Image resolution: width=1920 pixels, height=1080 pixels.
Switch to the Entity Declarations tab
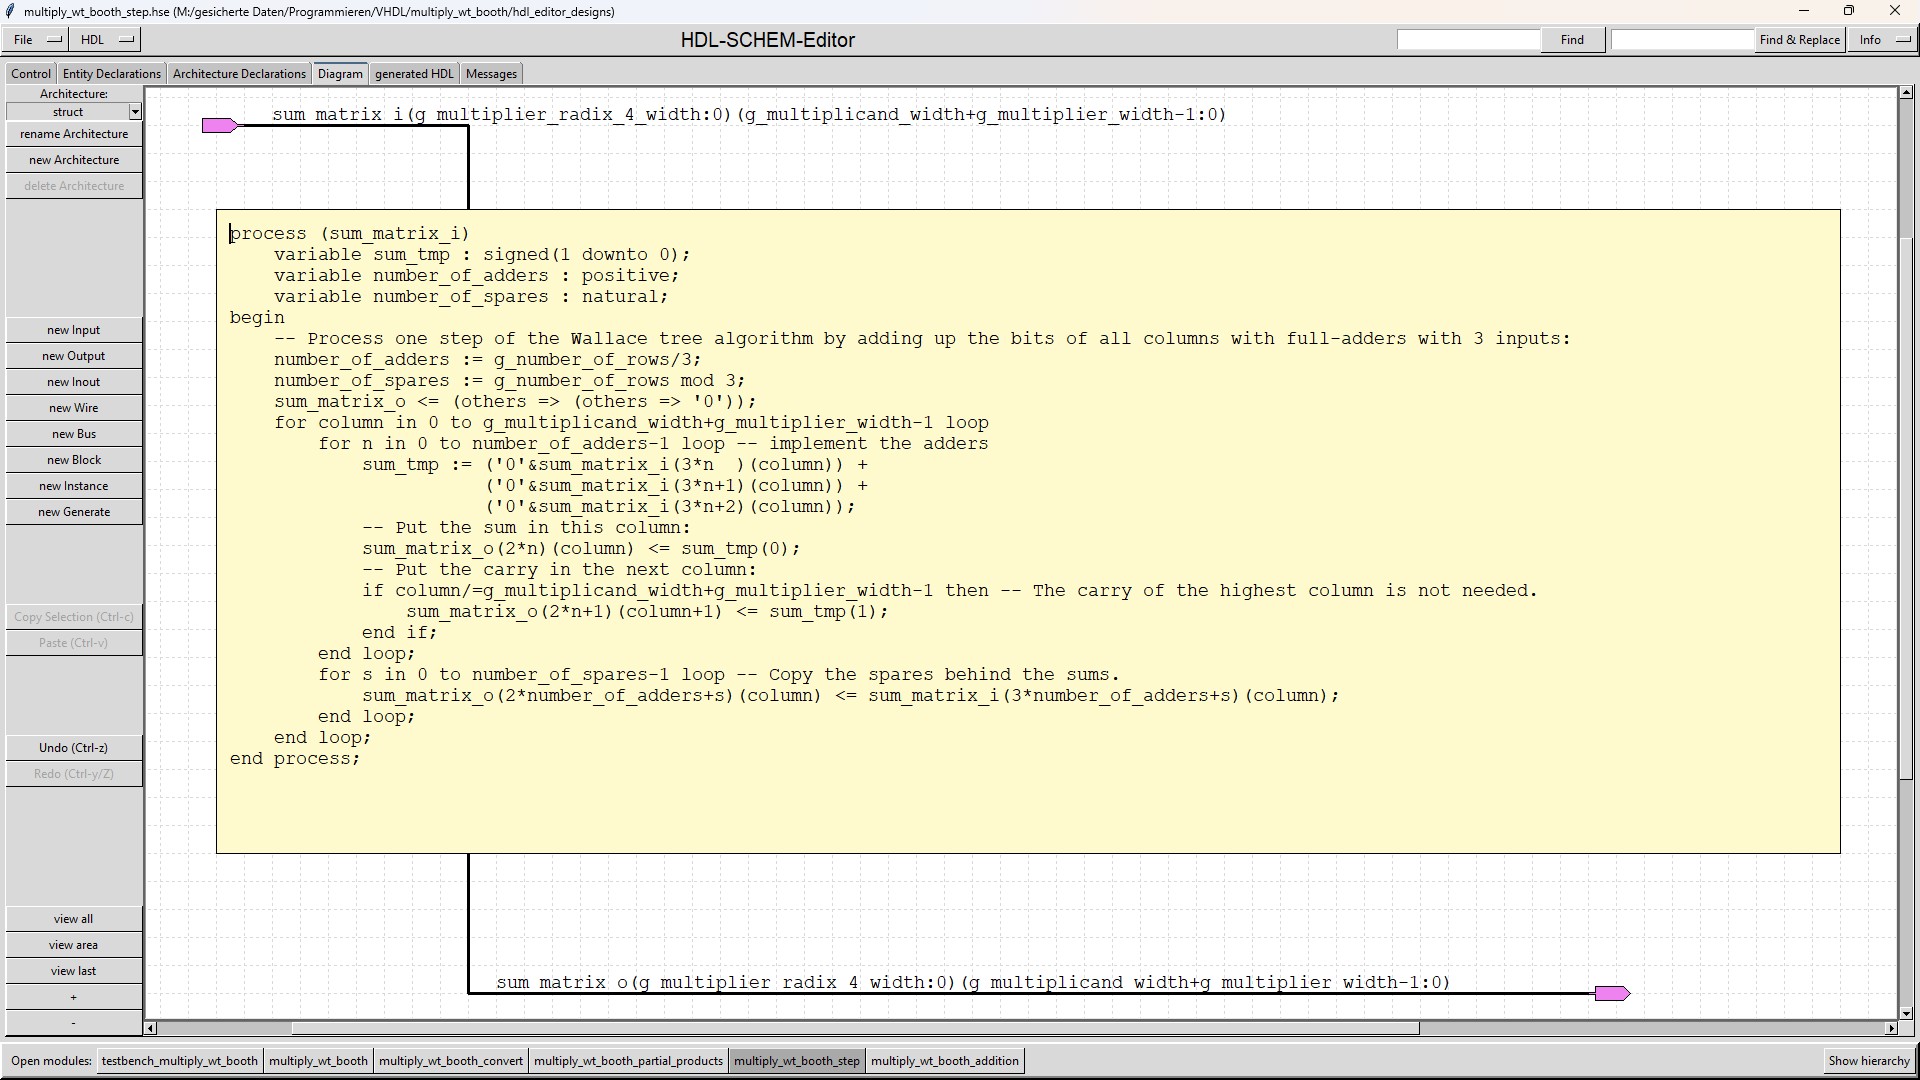click(x=111, y=74)
